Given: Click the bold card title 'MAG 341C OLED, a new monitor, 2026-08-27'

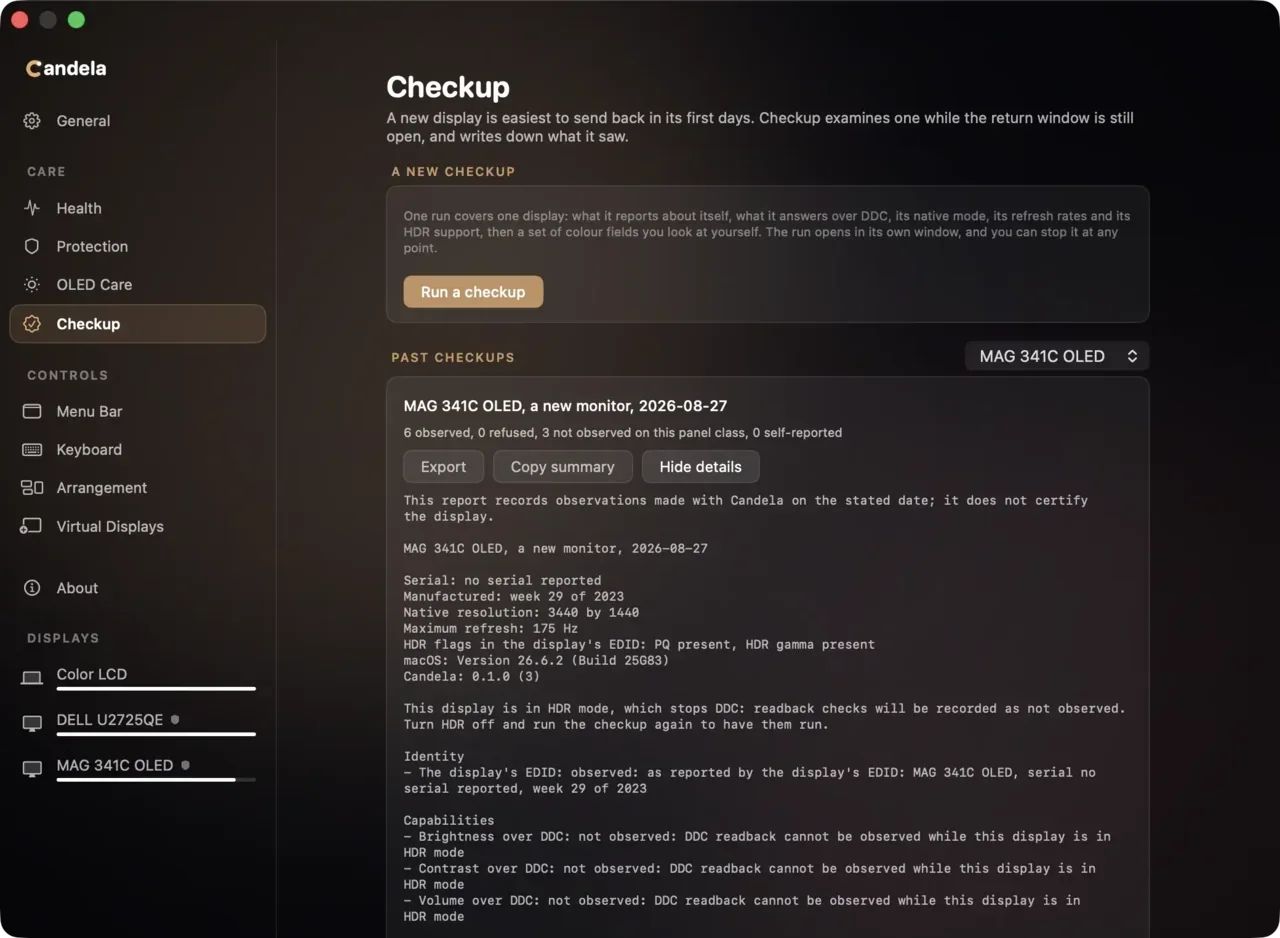Looking at the screenshot, I should coord(565,406).
